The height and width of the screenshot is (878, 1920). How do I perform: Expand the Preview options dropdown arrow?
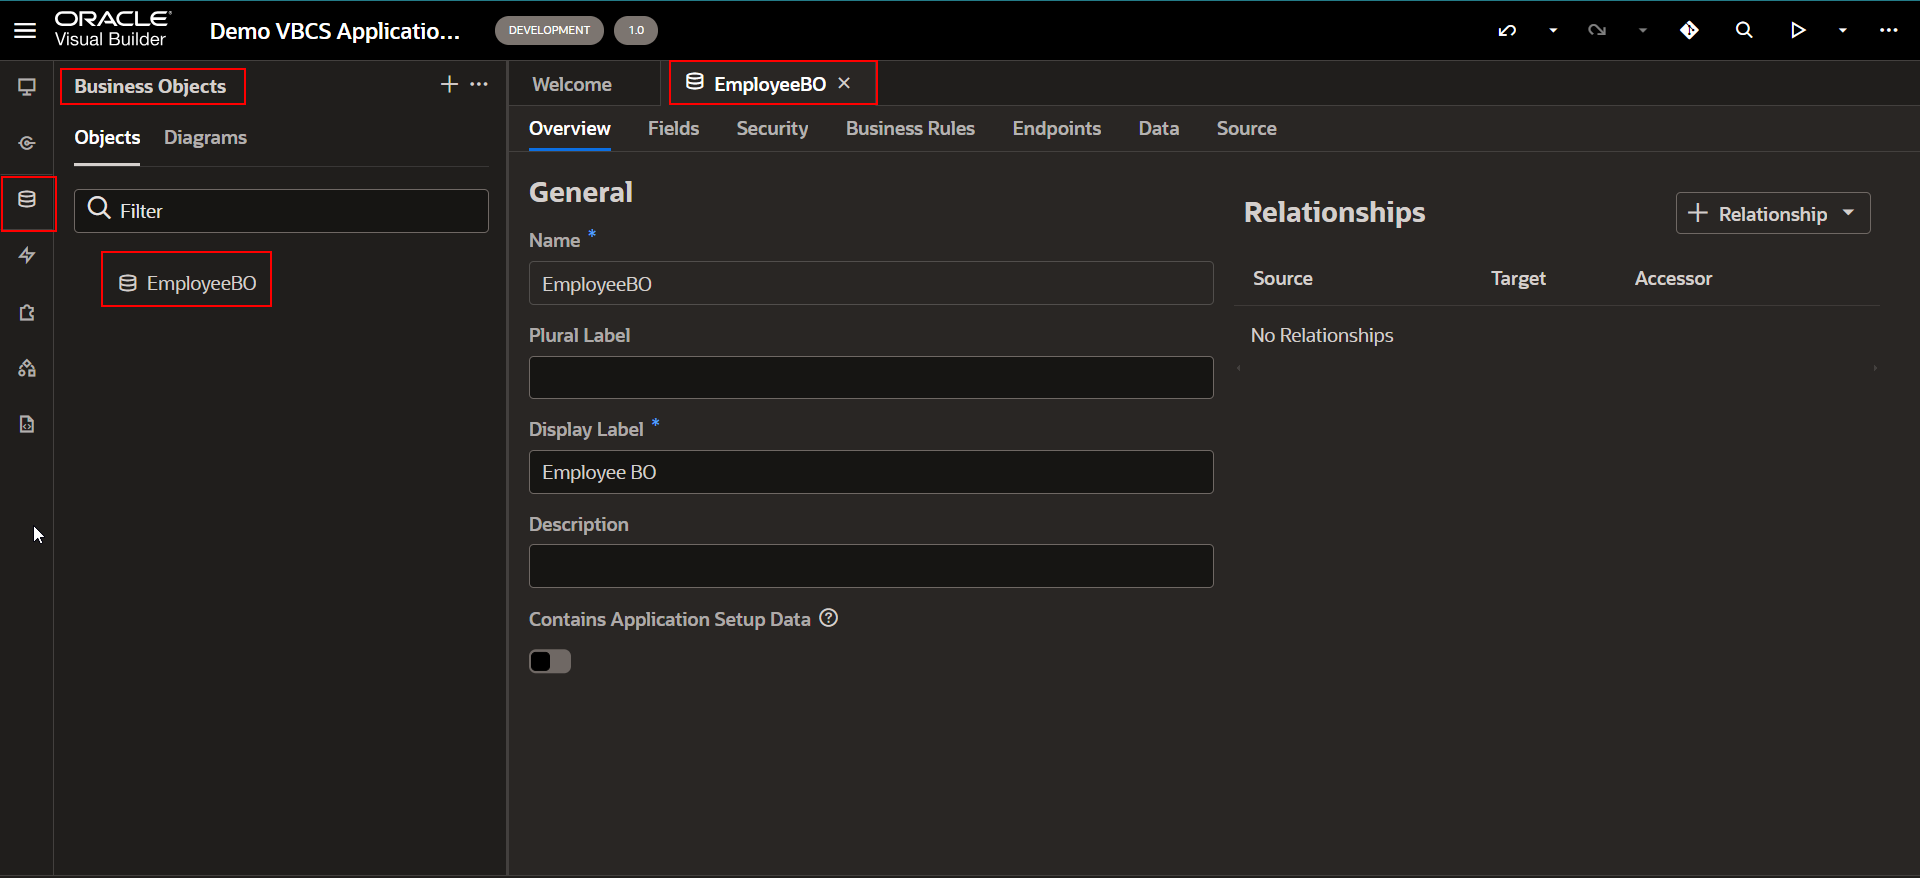point(1842,30)
